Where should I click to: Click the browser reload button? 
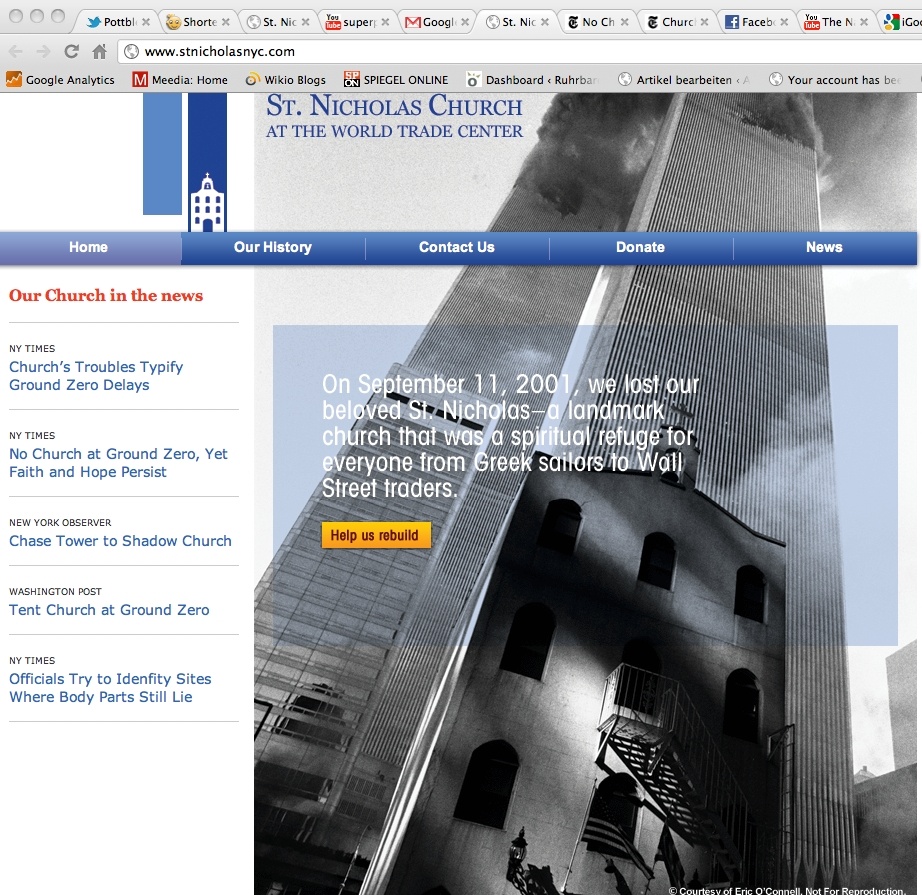pos(71,52)
